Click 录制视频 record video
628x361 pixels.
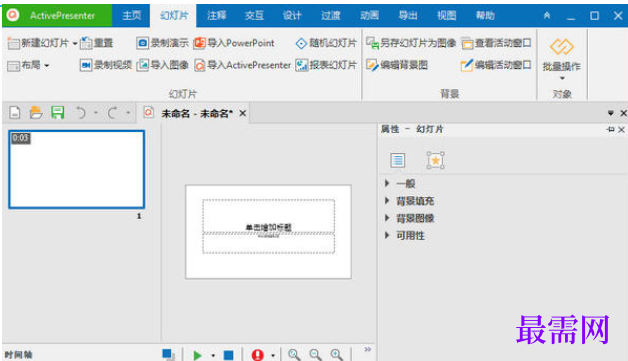point(106,65)
